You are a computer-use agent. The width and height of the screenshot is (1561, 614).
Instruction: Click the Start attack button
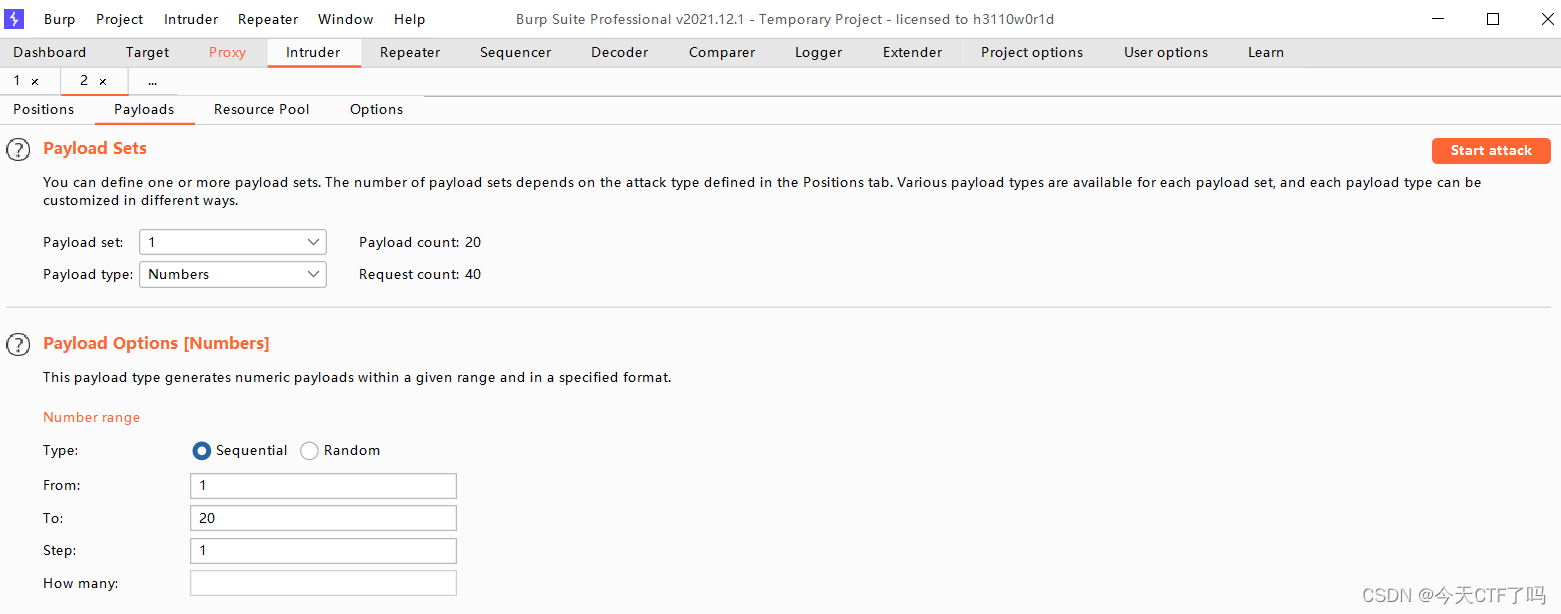click(x=1491, y=151)
